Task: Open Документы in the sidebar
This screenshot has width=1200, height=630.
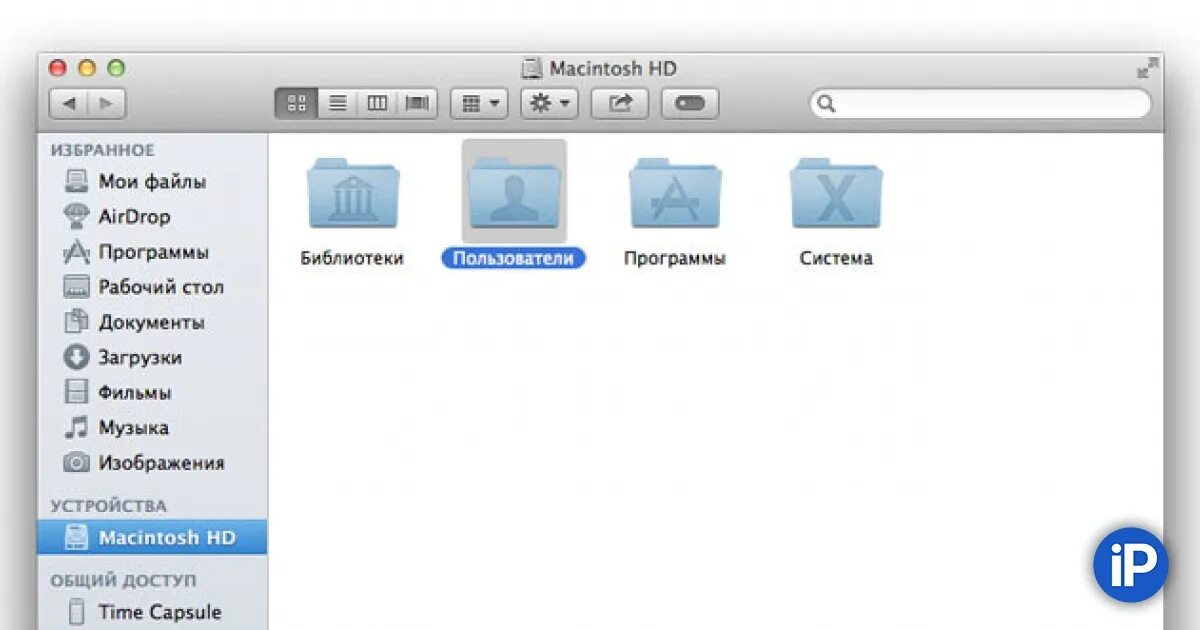Action: [152, 322]
